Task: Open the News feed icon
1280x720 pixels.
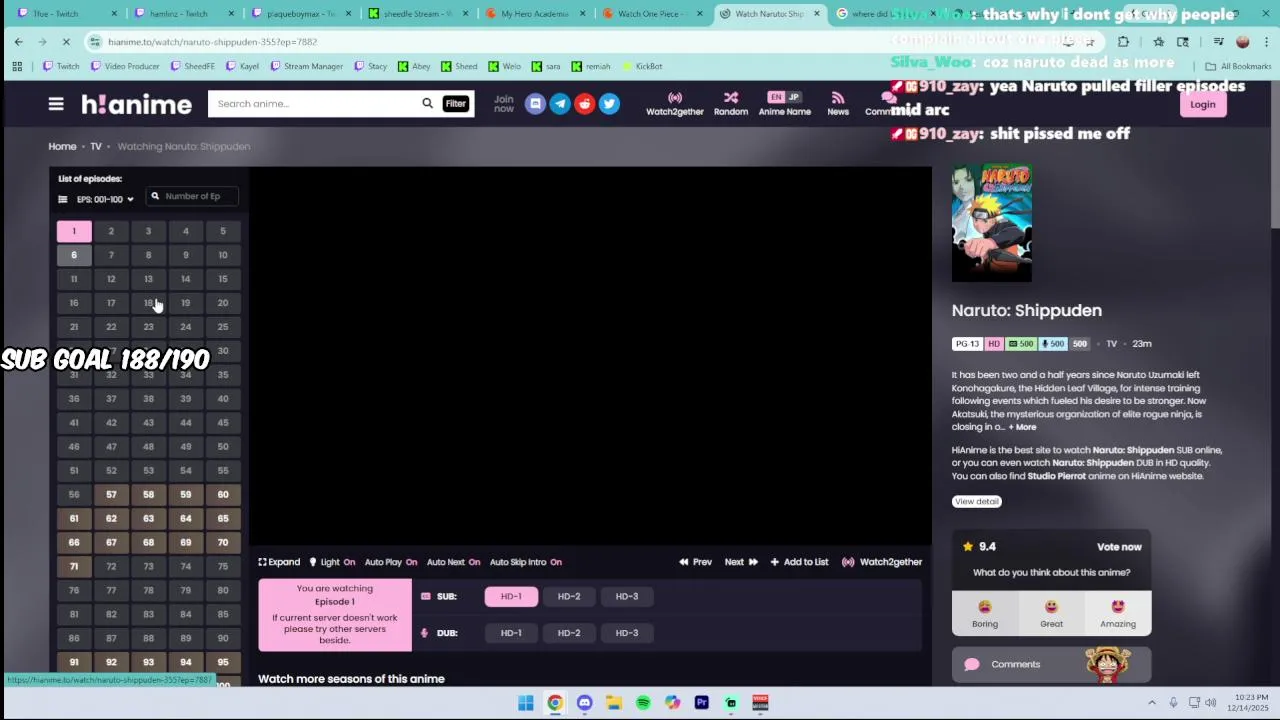Action: coord(838,98)
